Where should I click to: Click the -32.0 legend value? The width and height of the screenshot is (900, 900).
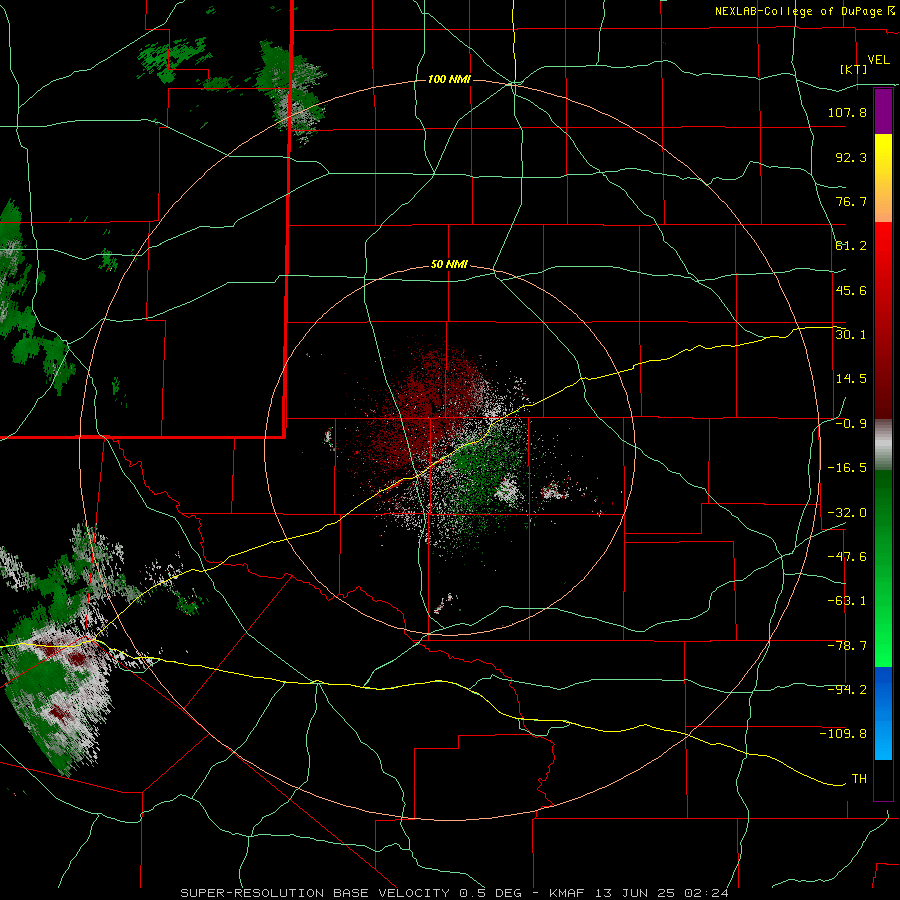point(847,513)
